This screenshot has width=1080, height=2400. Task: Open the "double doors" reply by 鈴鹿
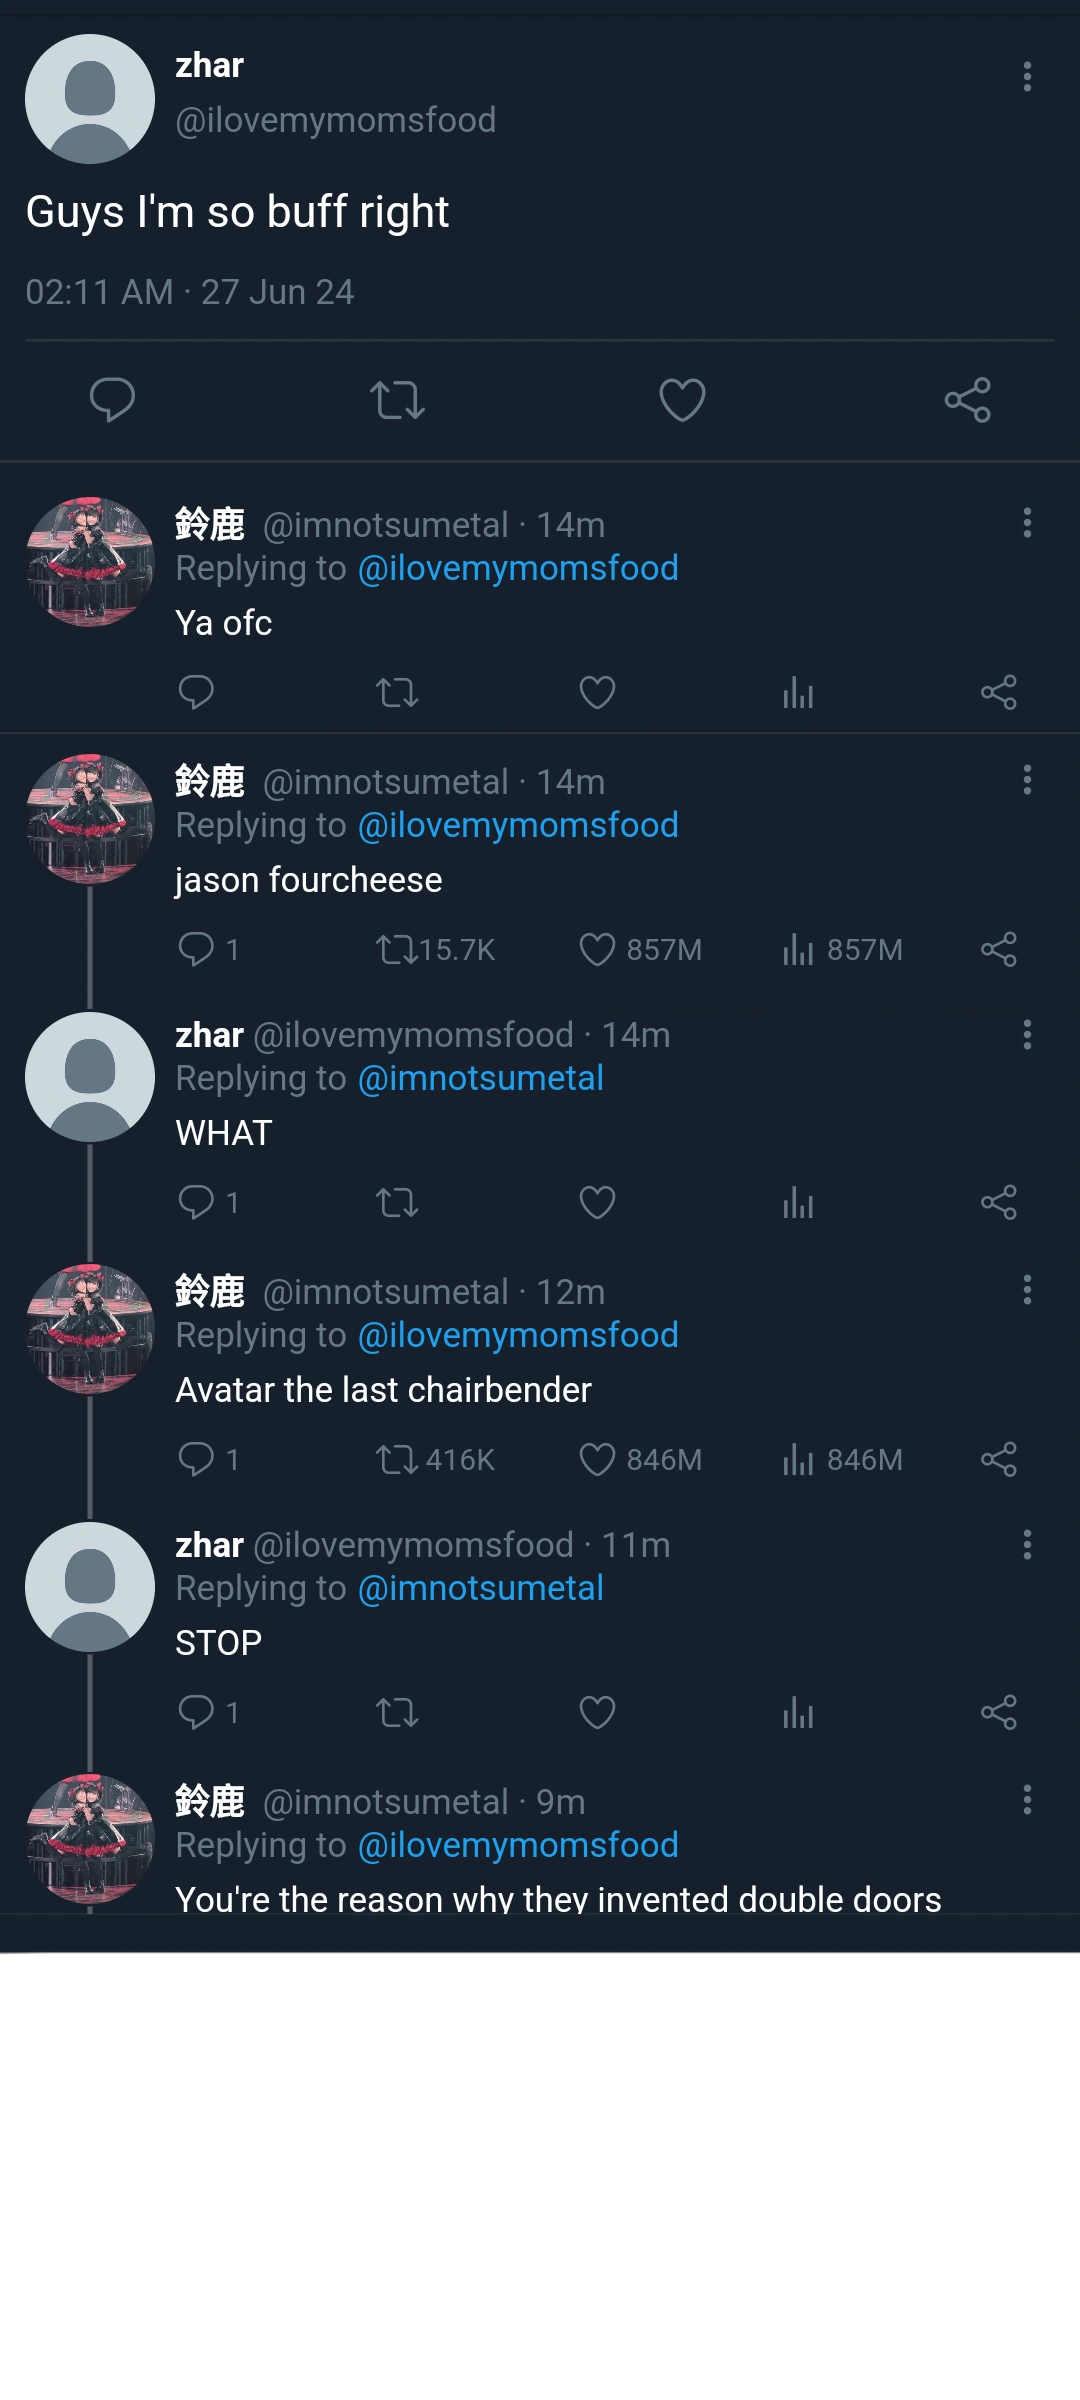558,1898
